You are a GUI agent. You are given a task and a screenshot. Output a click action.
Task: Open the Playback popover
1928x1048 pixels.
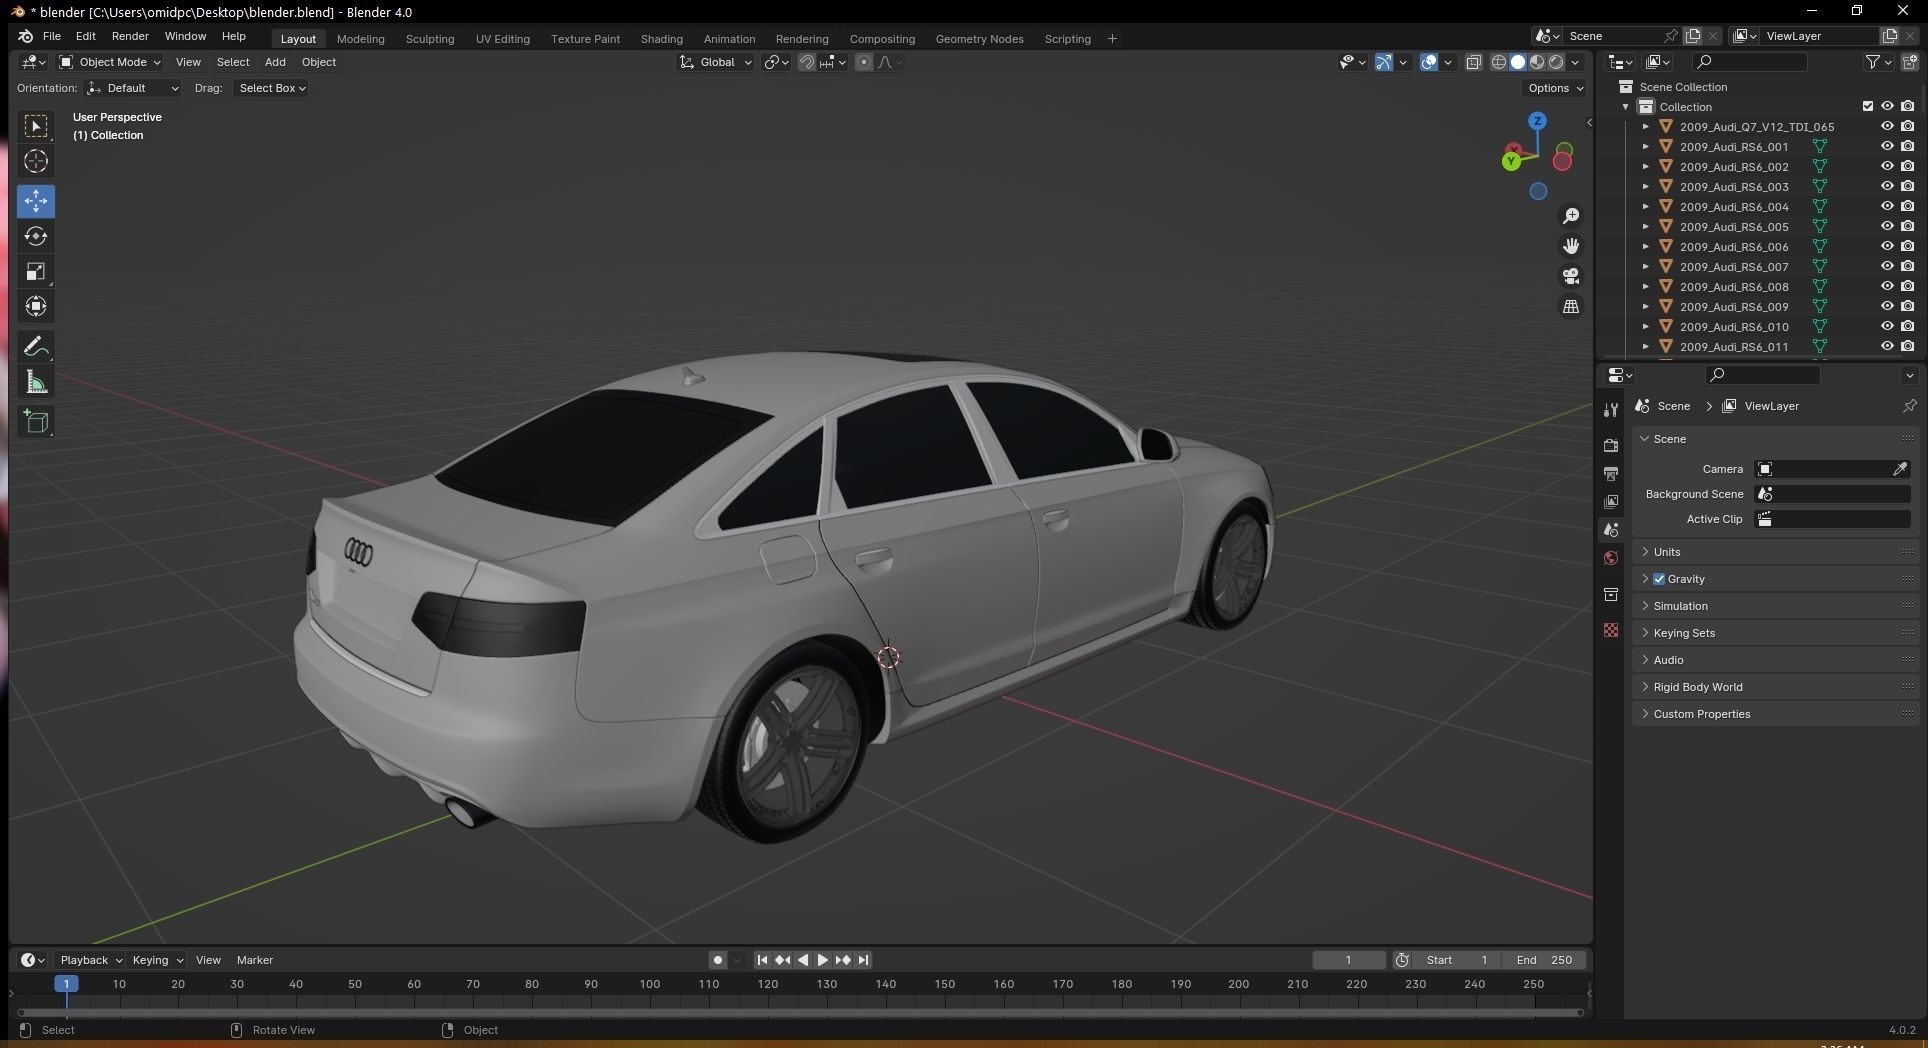click(x=89, y=960)
